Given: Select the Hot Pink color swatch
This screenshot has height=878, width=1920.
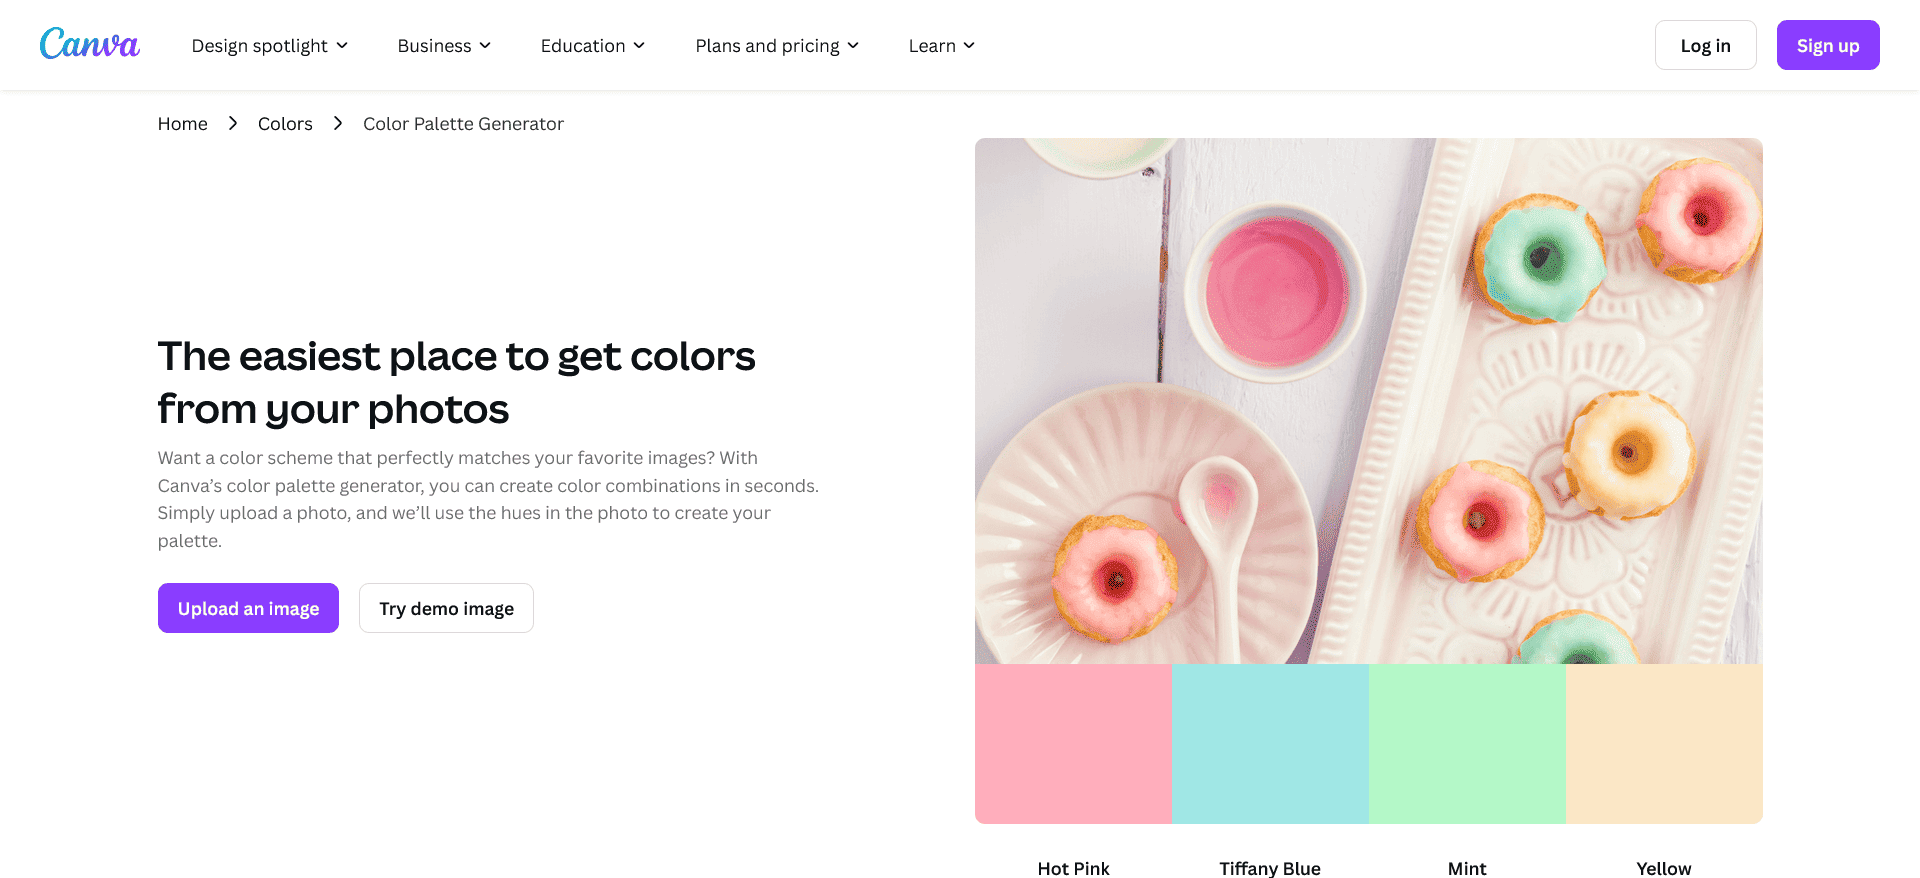Looking at the screenshot, I should [x=1072, y=743].
